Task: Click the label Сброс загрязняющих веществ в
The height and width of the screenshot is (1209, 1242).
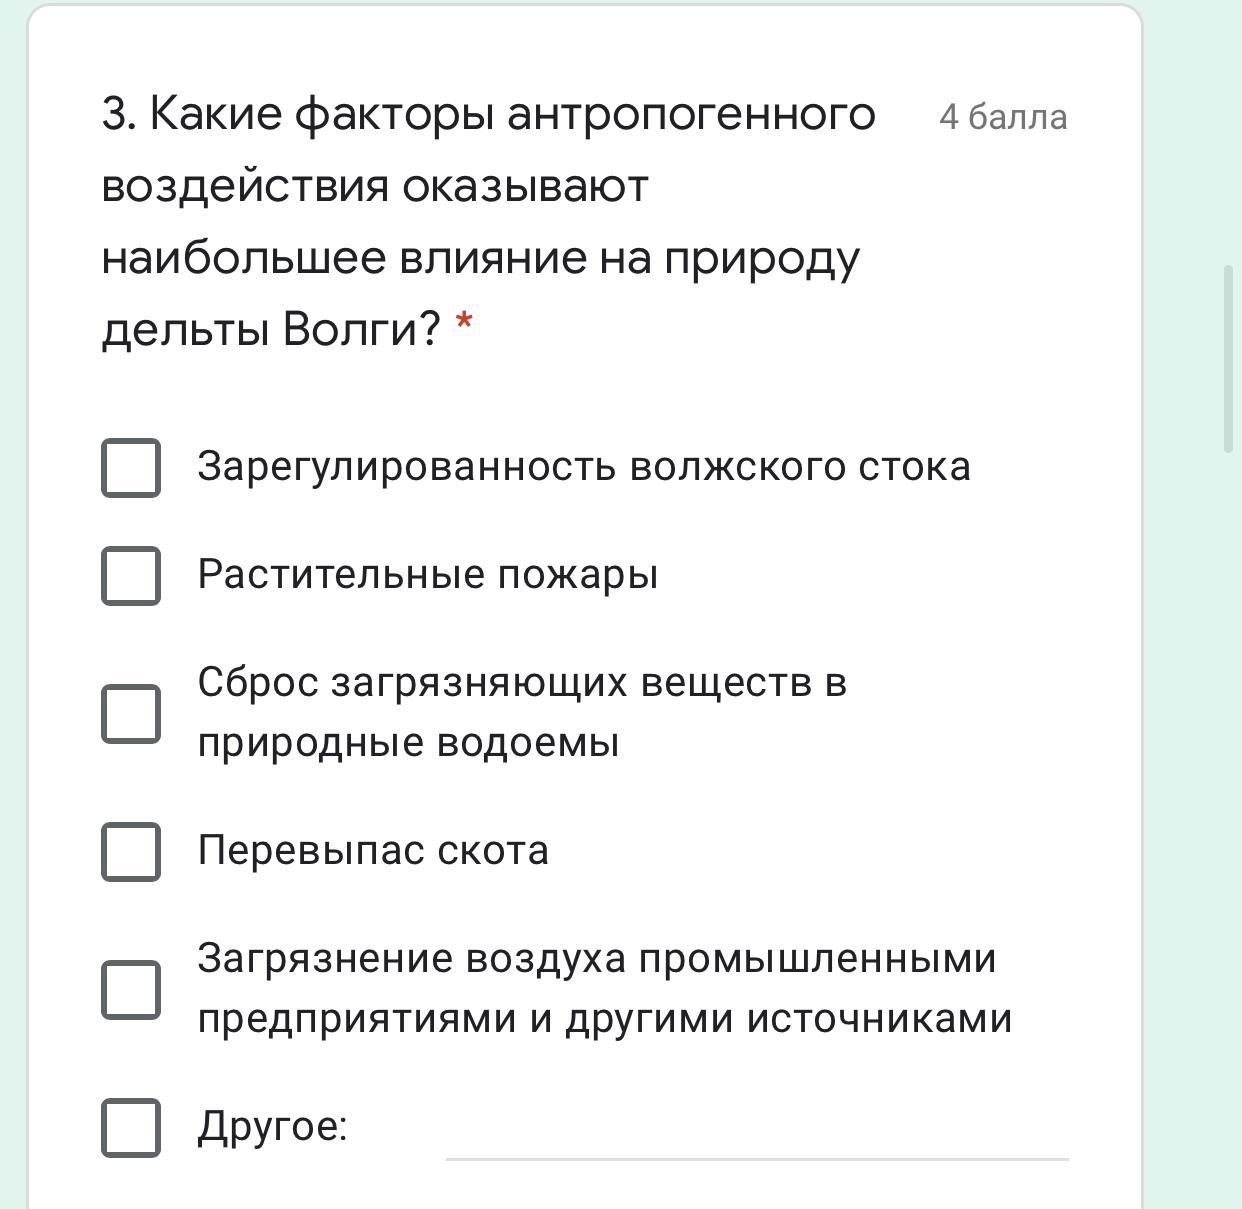Action: click(x=521, y=683)
